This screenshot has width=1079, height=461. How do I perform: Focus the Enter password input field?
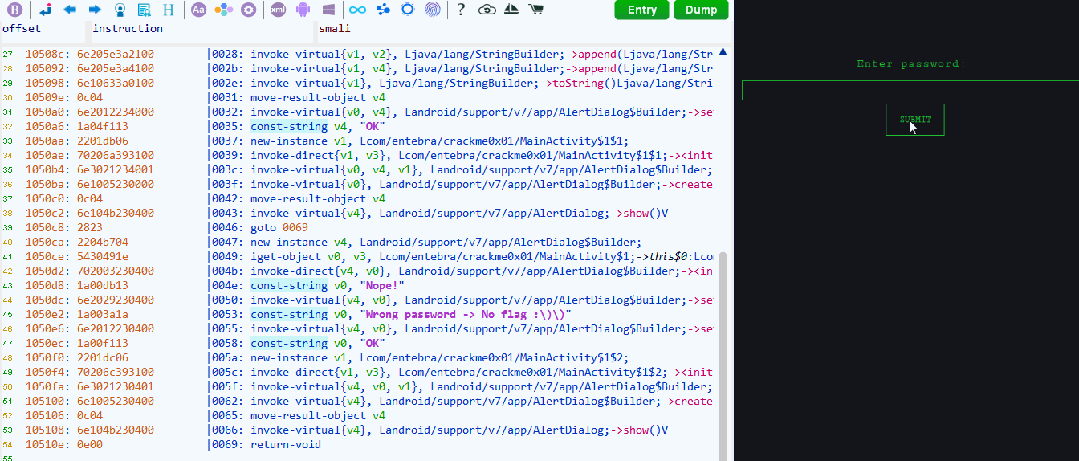(910, 91)
